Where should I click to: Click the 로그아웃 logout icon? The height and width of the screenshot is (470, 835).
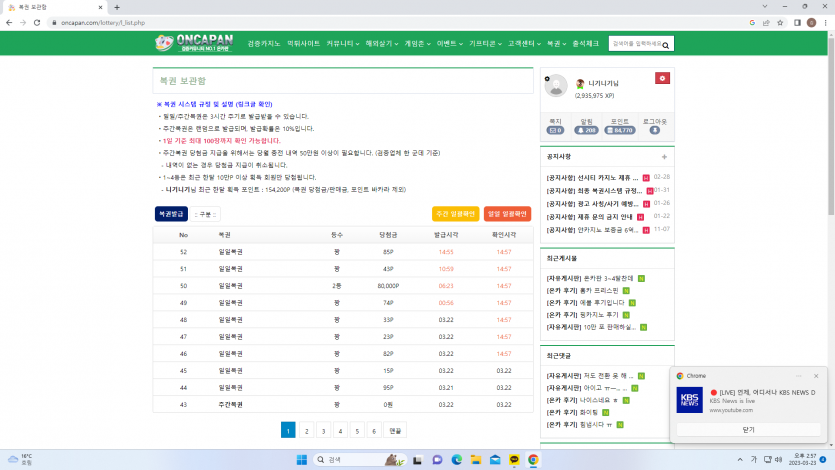coord(654,130)
